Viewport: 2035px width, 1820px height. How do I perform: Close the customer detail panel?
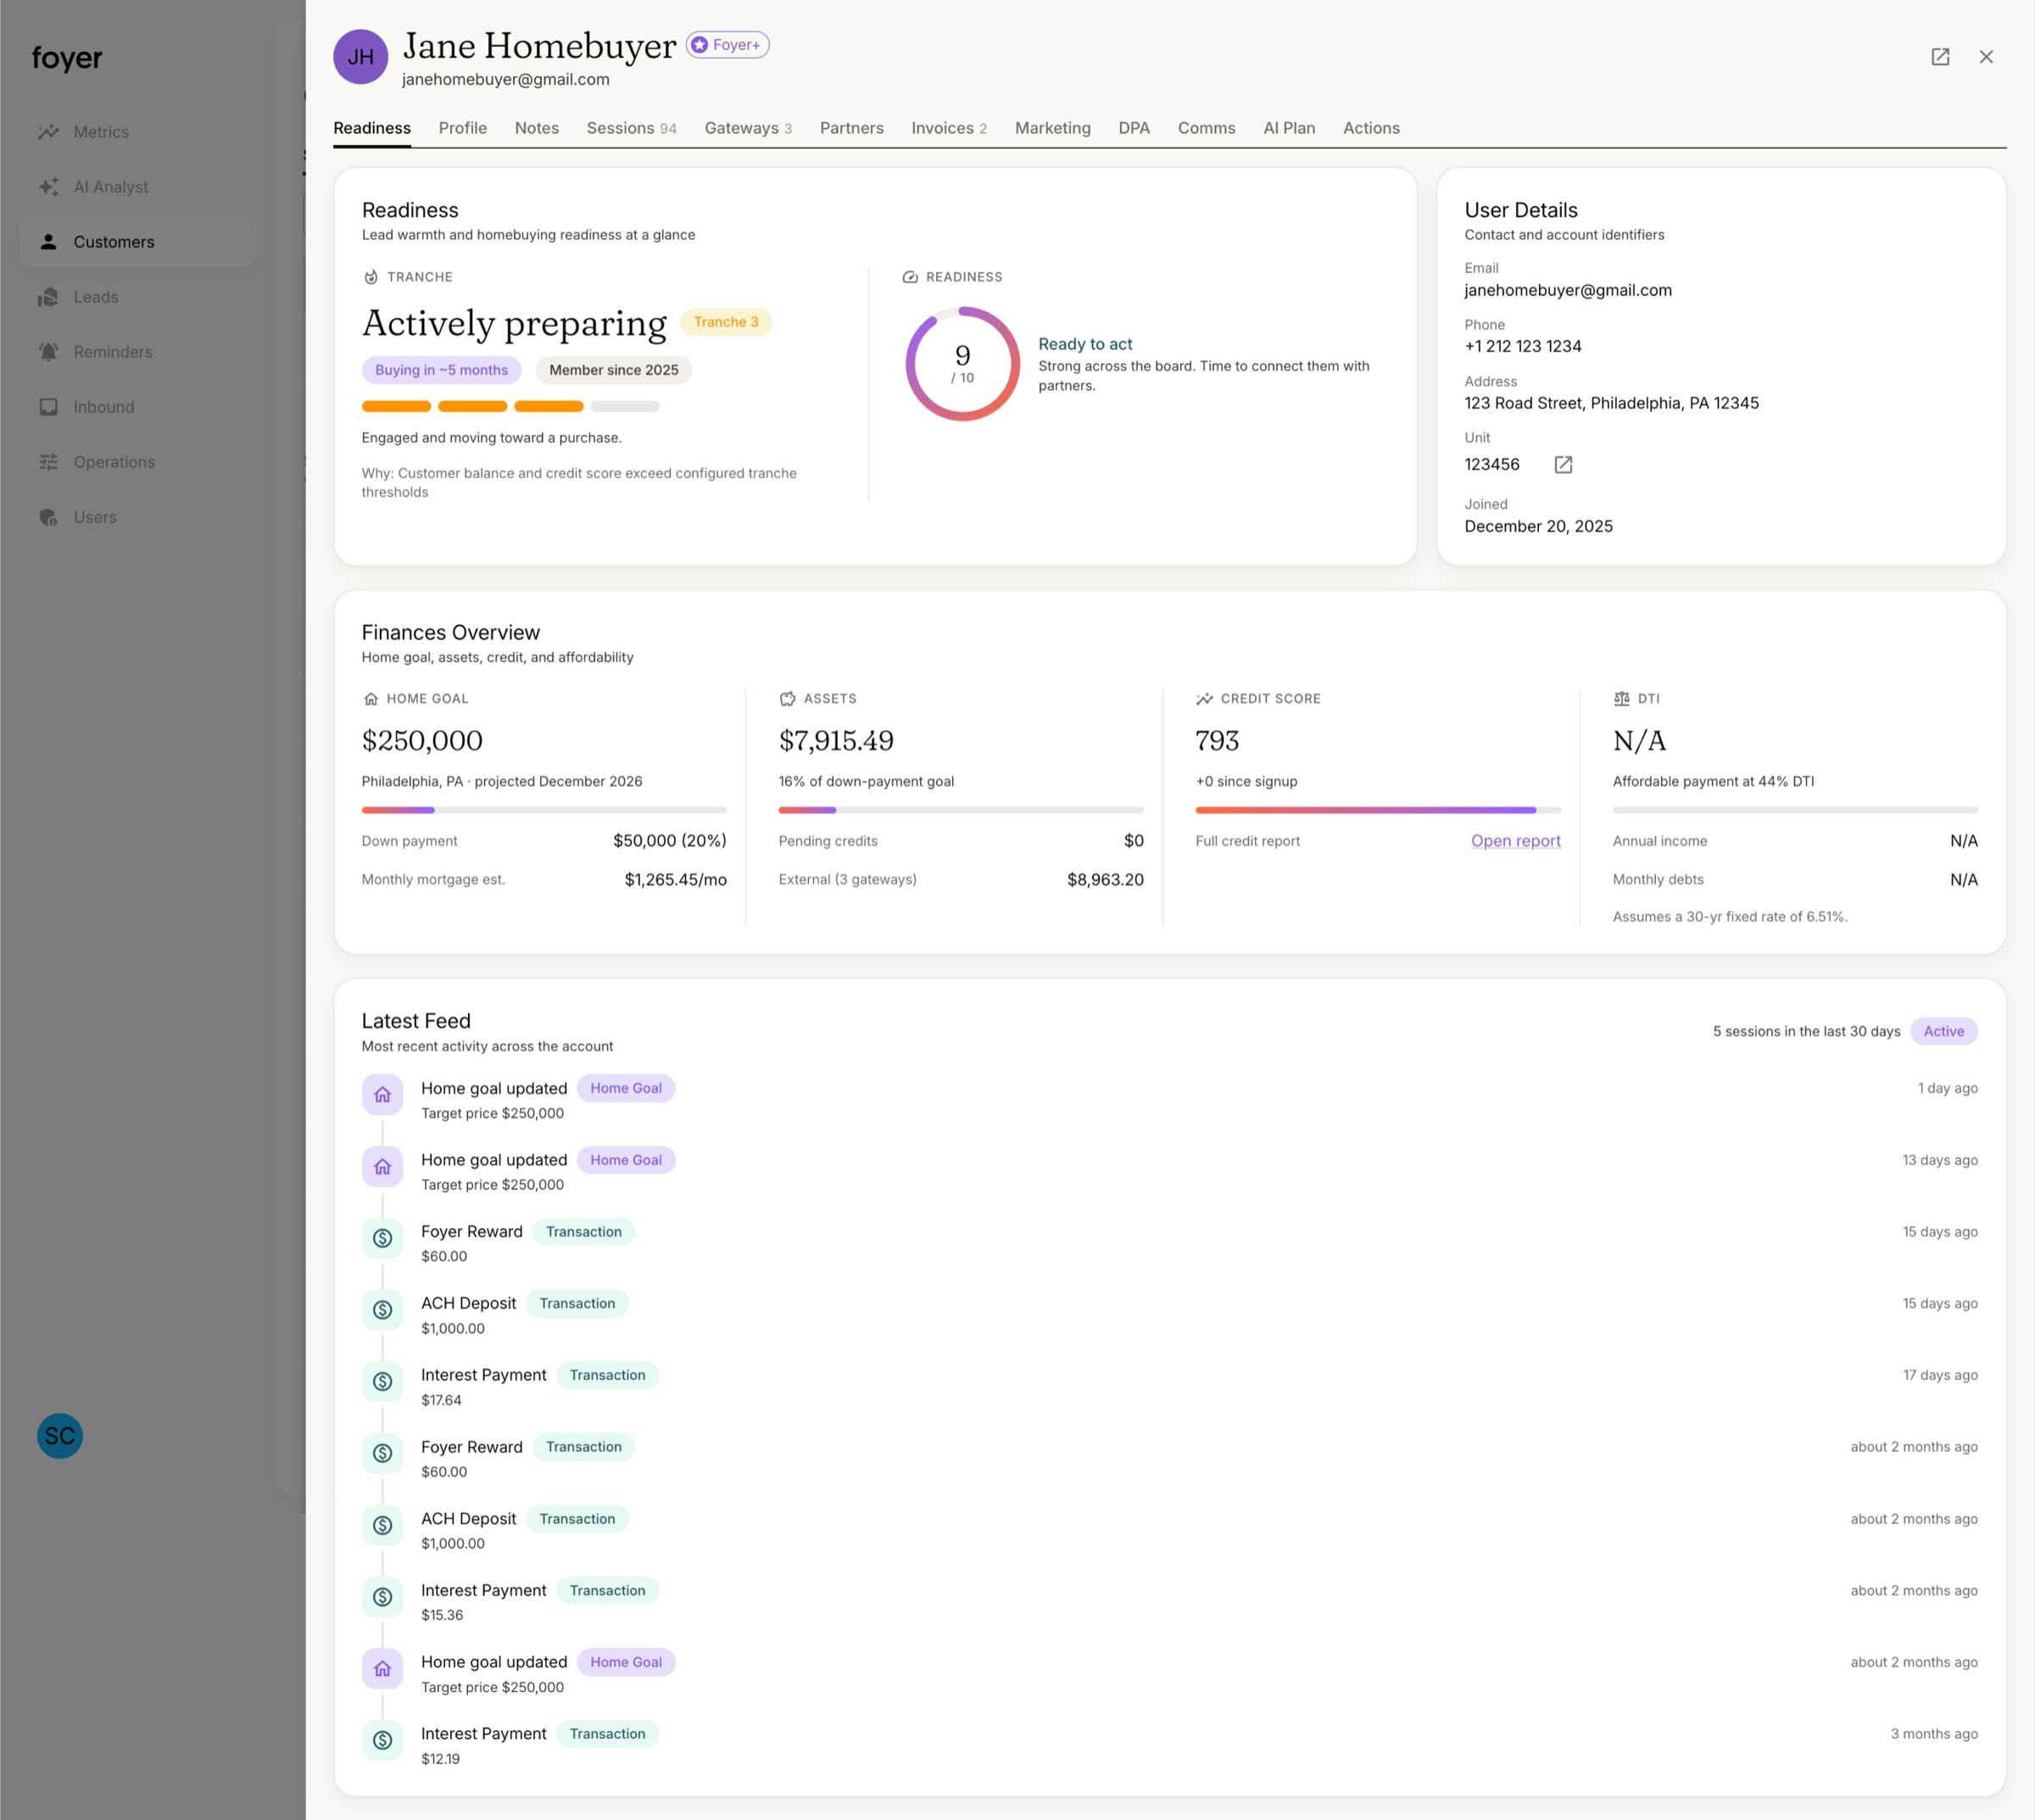[x=1986, y=57]
